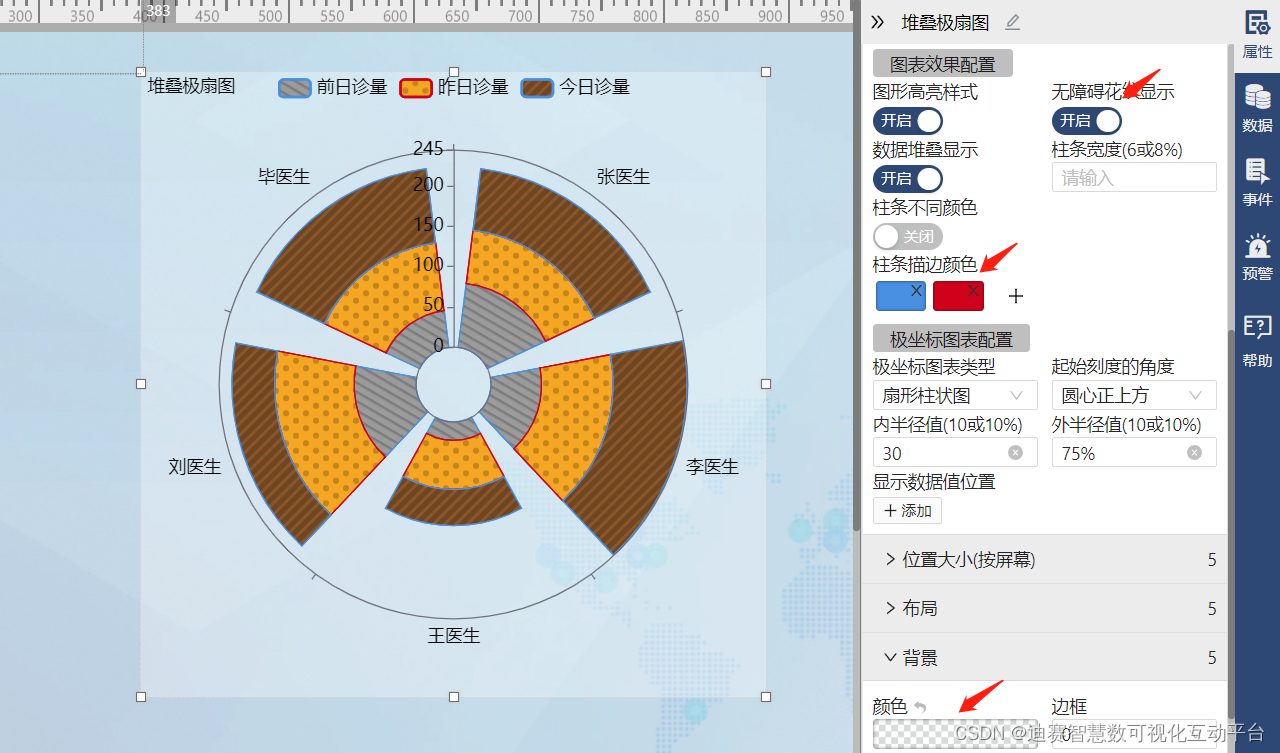The height and width of the screenshot is (753, 1280).
Task: Toggle 今日诊量 legend item
Action: pyautogui.click(x=576, y=88)
